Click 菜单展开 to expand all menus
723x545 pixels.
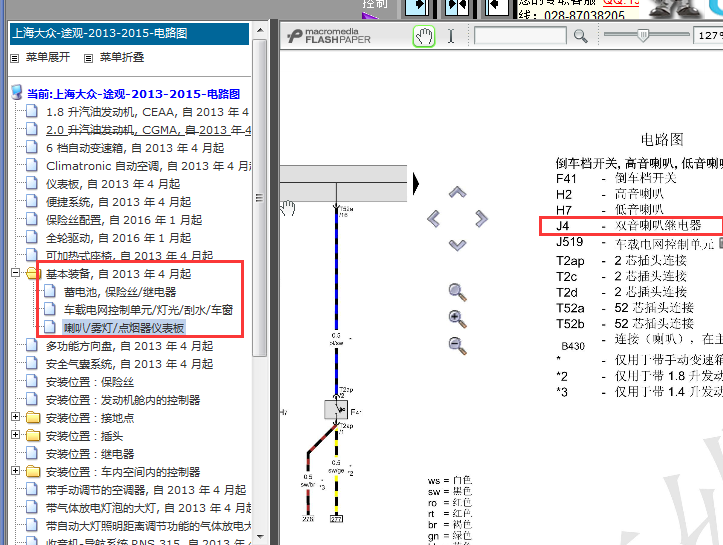48,57
